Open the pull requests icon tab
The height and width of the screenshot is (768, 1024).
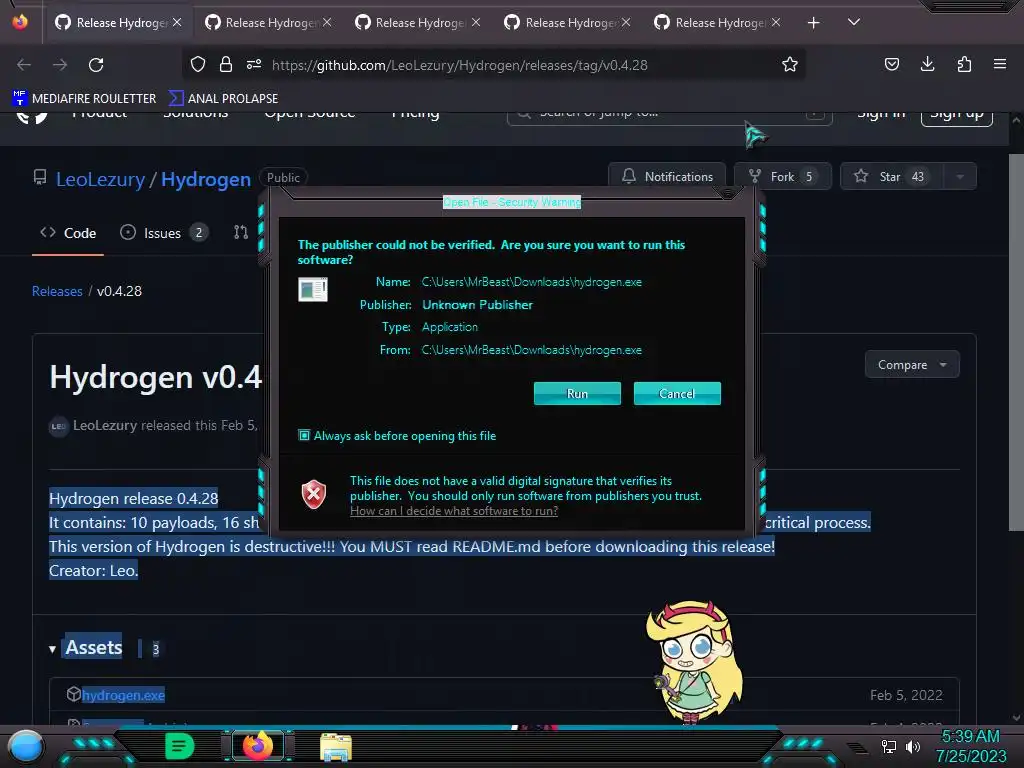click(x=241, y=232)
